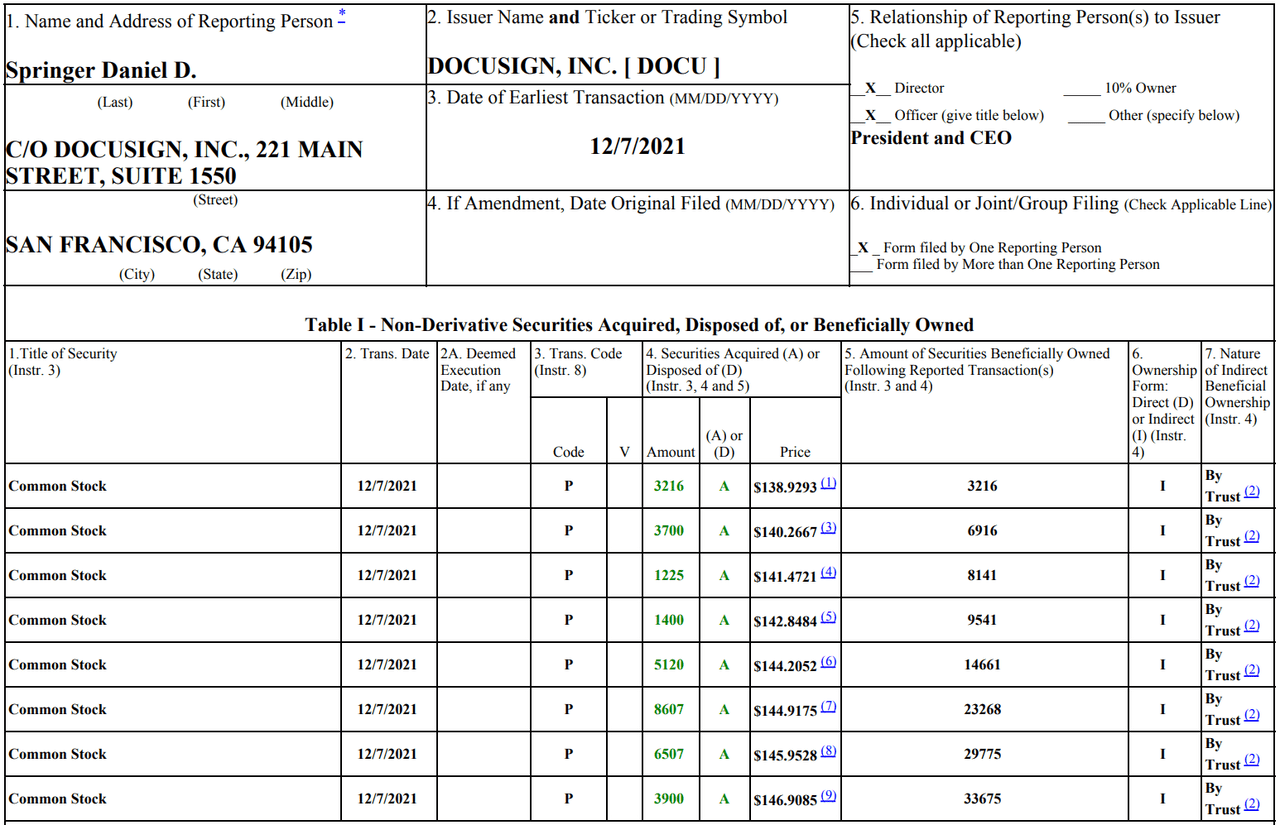Screen dimensions: 1280x825
Task: Click price $145.9528
Action: click(785, 755)
